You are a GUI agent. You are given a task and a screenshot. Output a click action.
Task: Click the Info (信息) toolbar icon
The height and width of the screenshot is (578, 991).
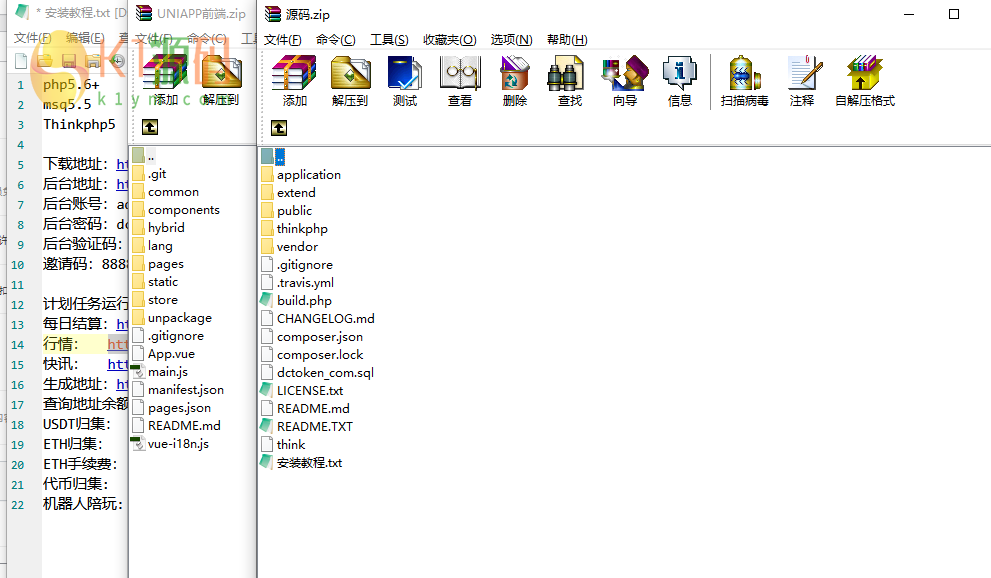coord(679,73)
